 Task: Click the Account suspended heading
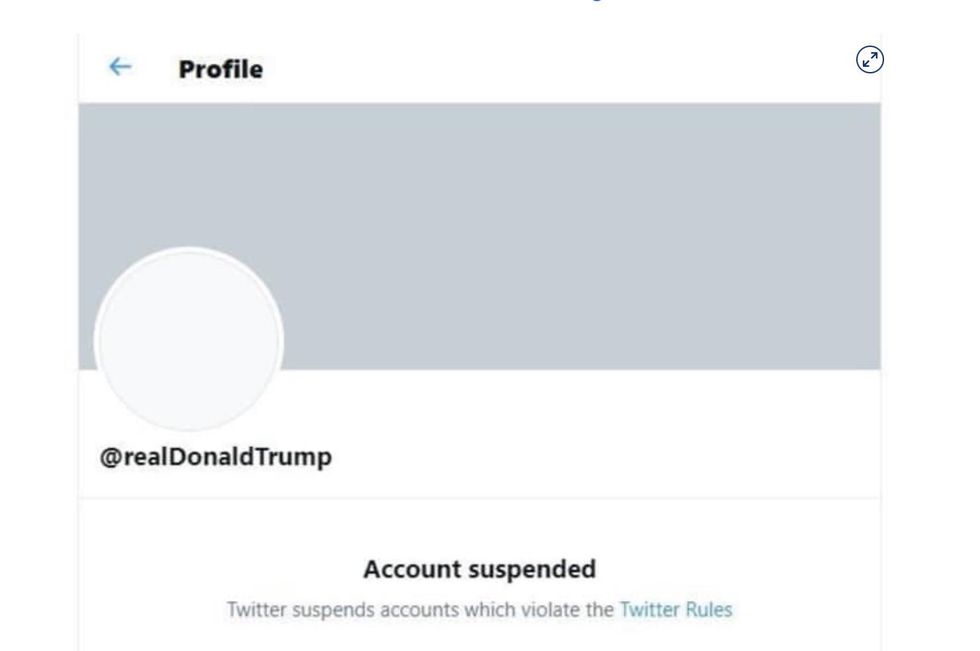pos(479,569)
